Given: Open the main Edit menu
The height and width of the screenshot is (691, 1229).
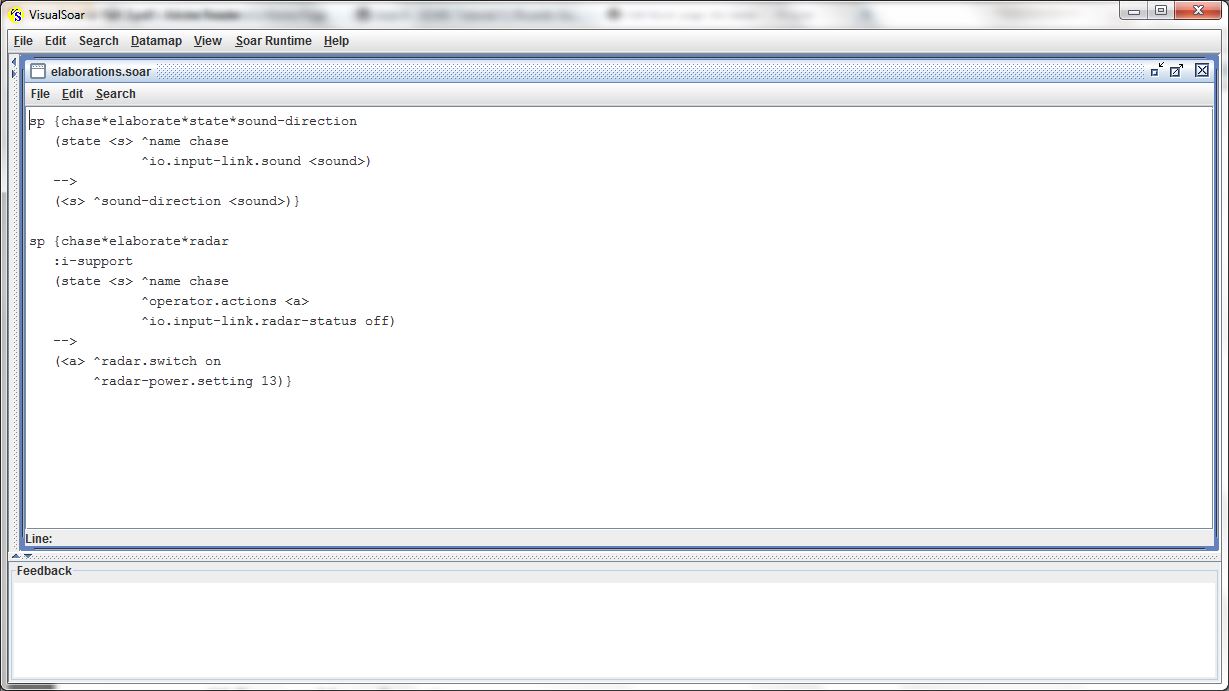Looking at the screenshot, I should click(x=55, y=41).
